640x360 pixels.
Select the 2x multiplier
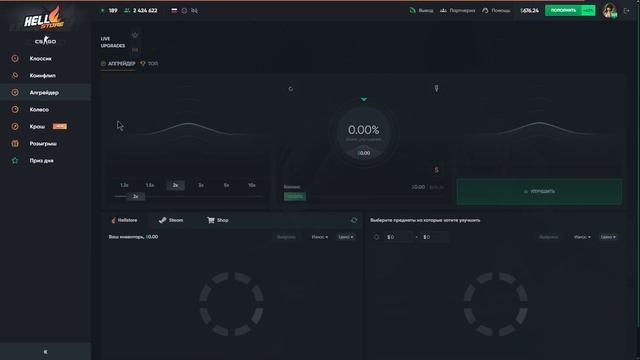tap(176, 185)
